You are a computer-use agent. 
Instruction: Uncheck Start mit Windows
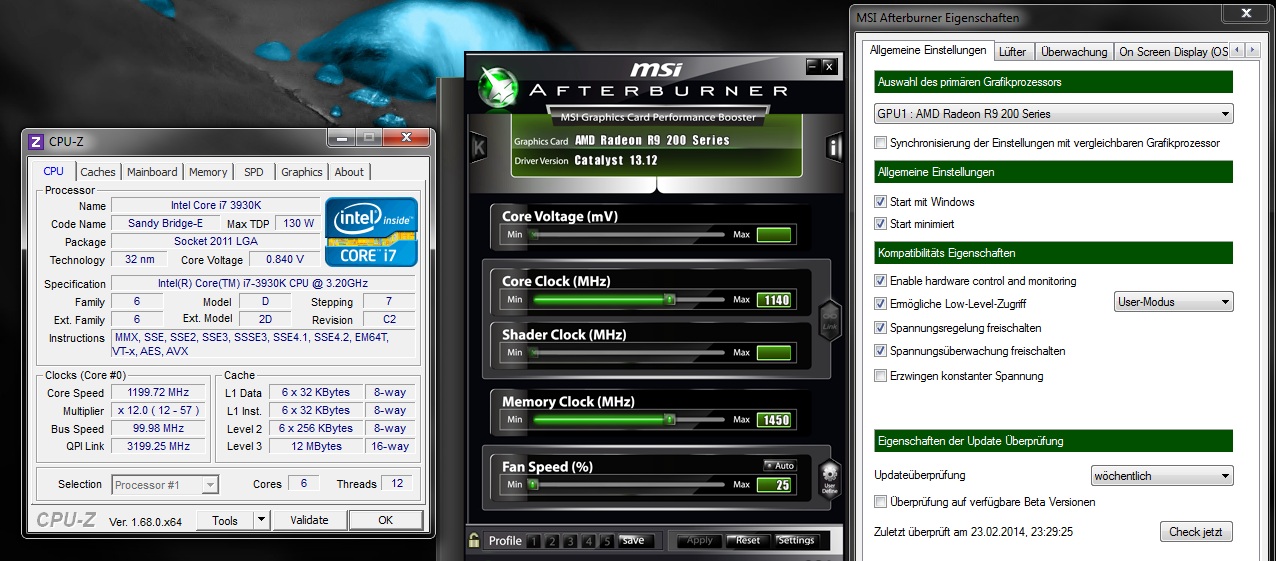click(881, 202)
